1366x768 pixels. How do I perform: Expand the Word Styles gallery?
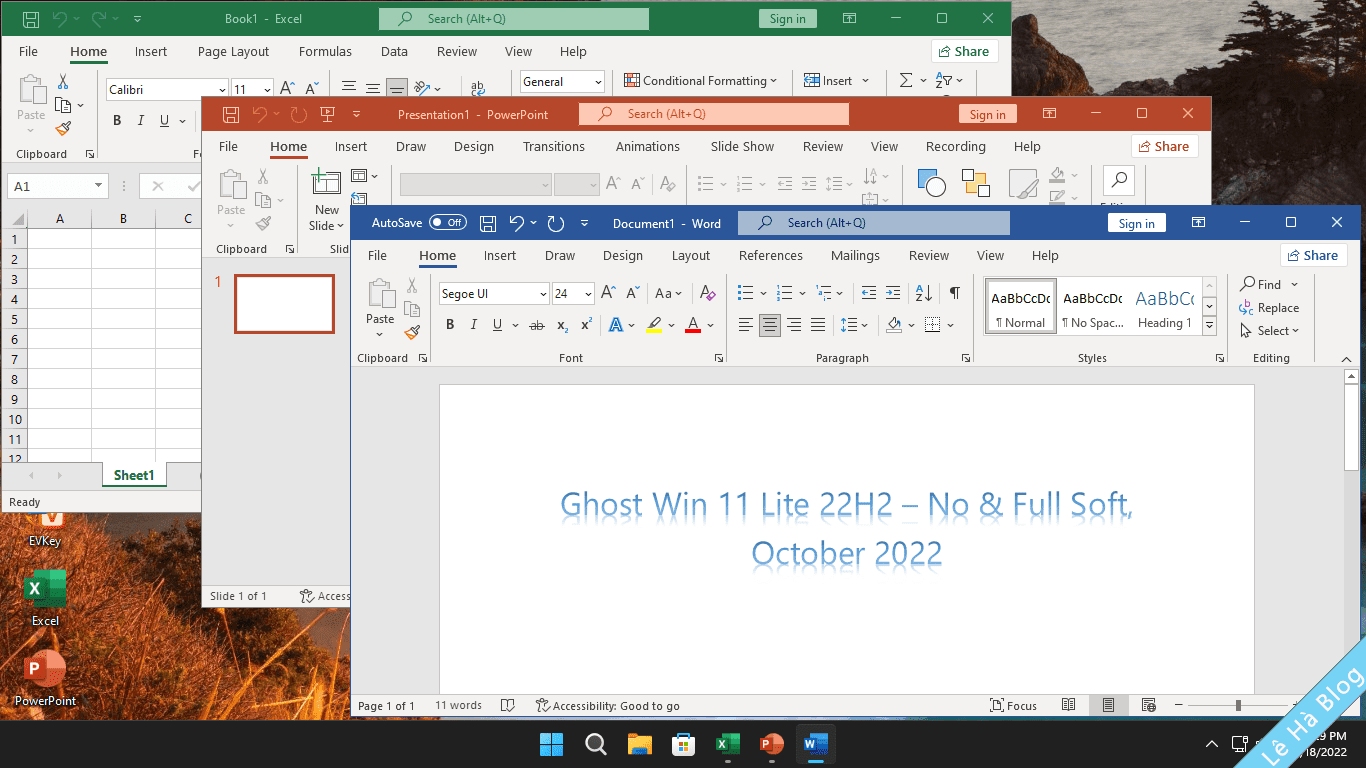(1209, 326)
